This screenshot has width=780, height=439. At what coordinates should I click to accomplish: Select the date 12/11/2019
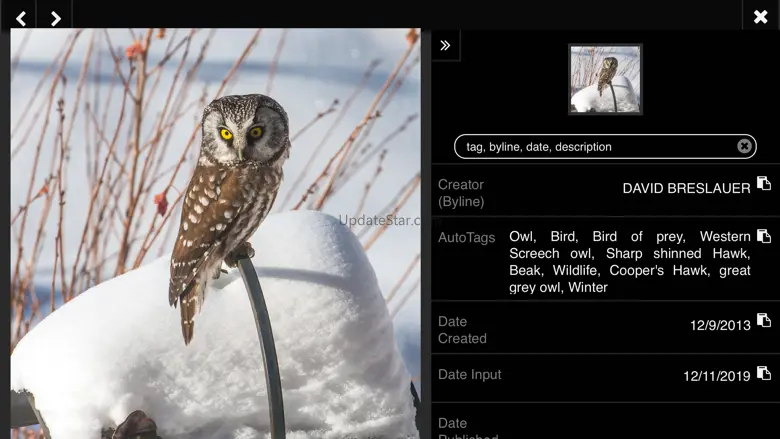[716, 376]
